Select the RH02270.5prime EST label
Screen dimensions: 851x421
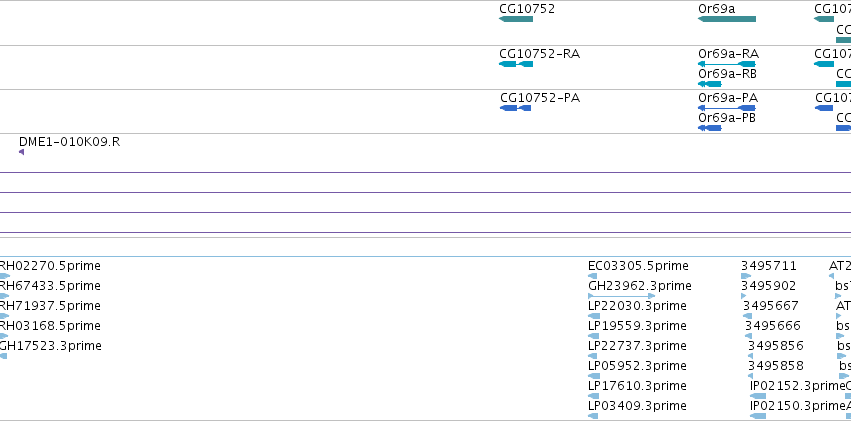[49, 266]
